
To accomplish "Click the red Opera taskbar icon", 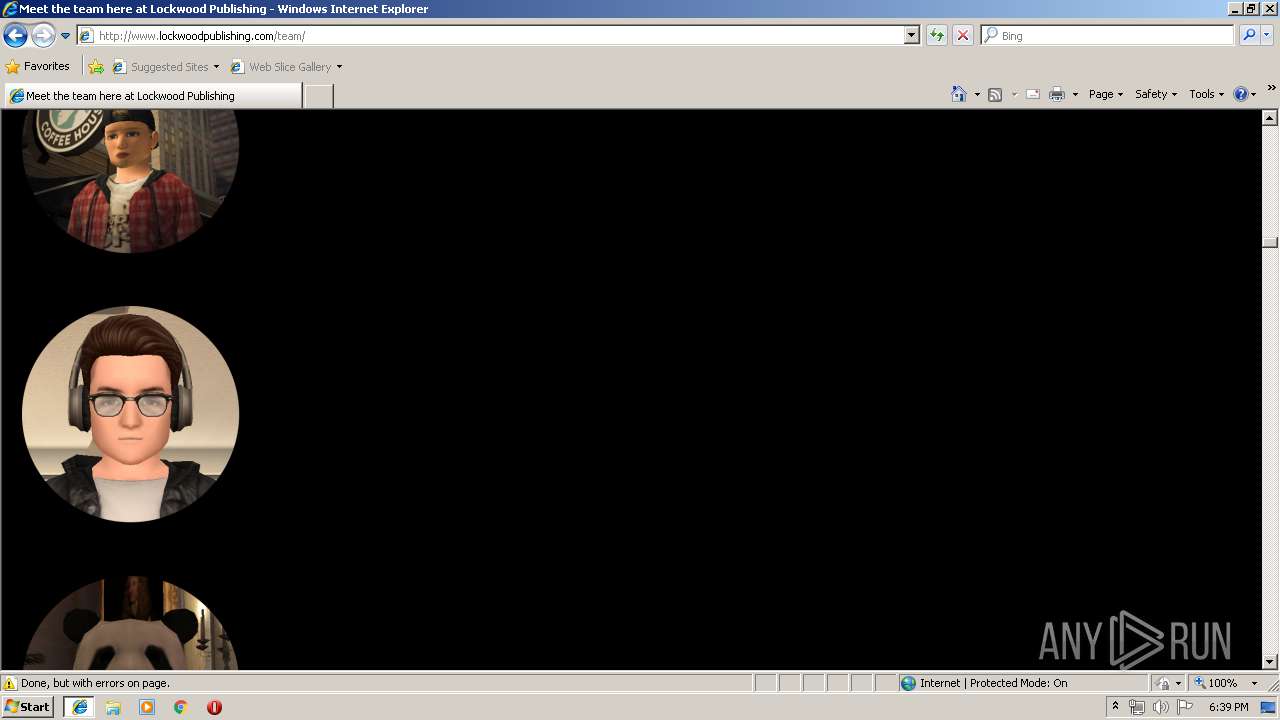I will click(214, 707).
